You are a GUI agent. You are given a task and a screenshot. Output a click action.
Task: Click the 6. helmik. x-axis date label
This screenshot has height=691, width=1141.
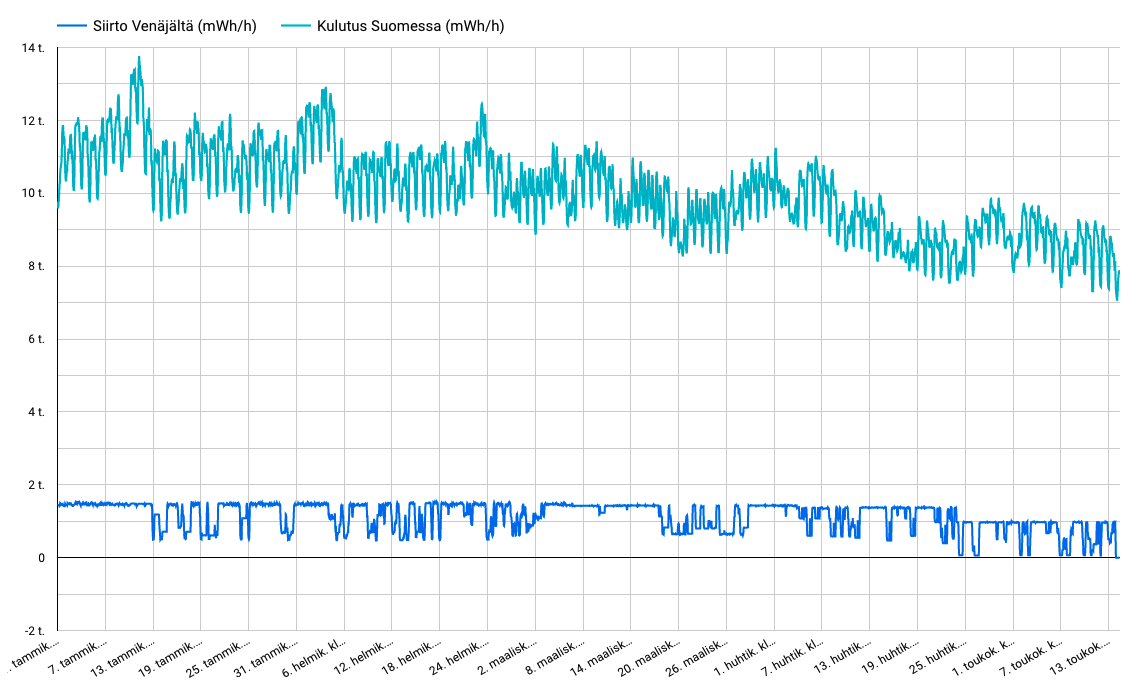(315, 657)
